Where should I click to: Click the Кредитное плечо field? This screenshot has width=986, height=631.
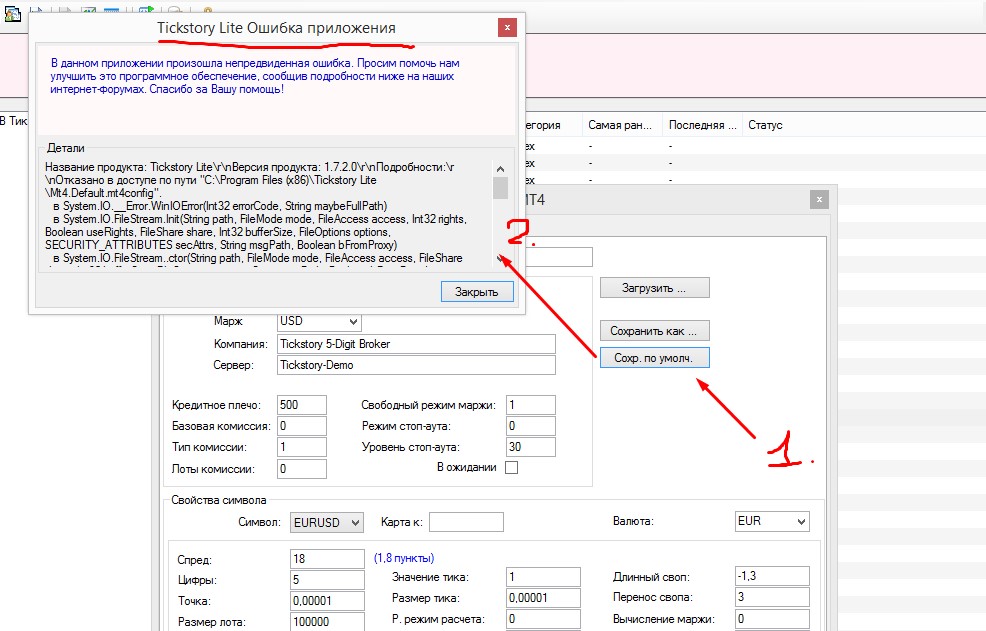click(x=302, y=405)
